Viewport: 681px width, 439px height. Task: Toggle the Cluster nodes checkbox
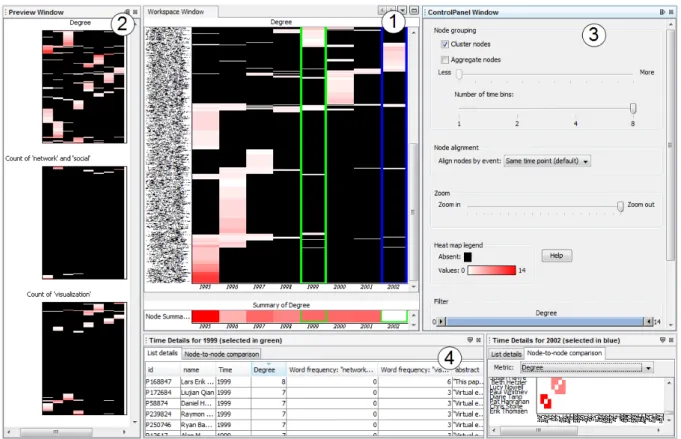tap(445, 44)
